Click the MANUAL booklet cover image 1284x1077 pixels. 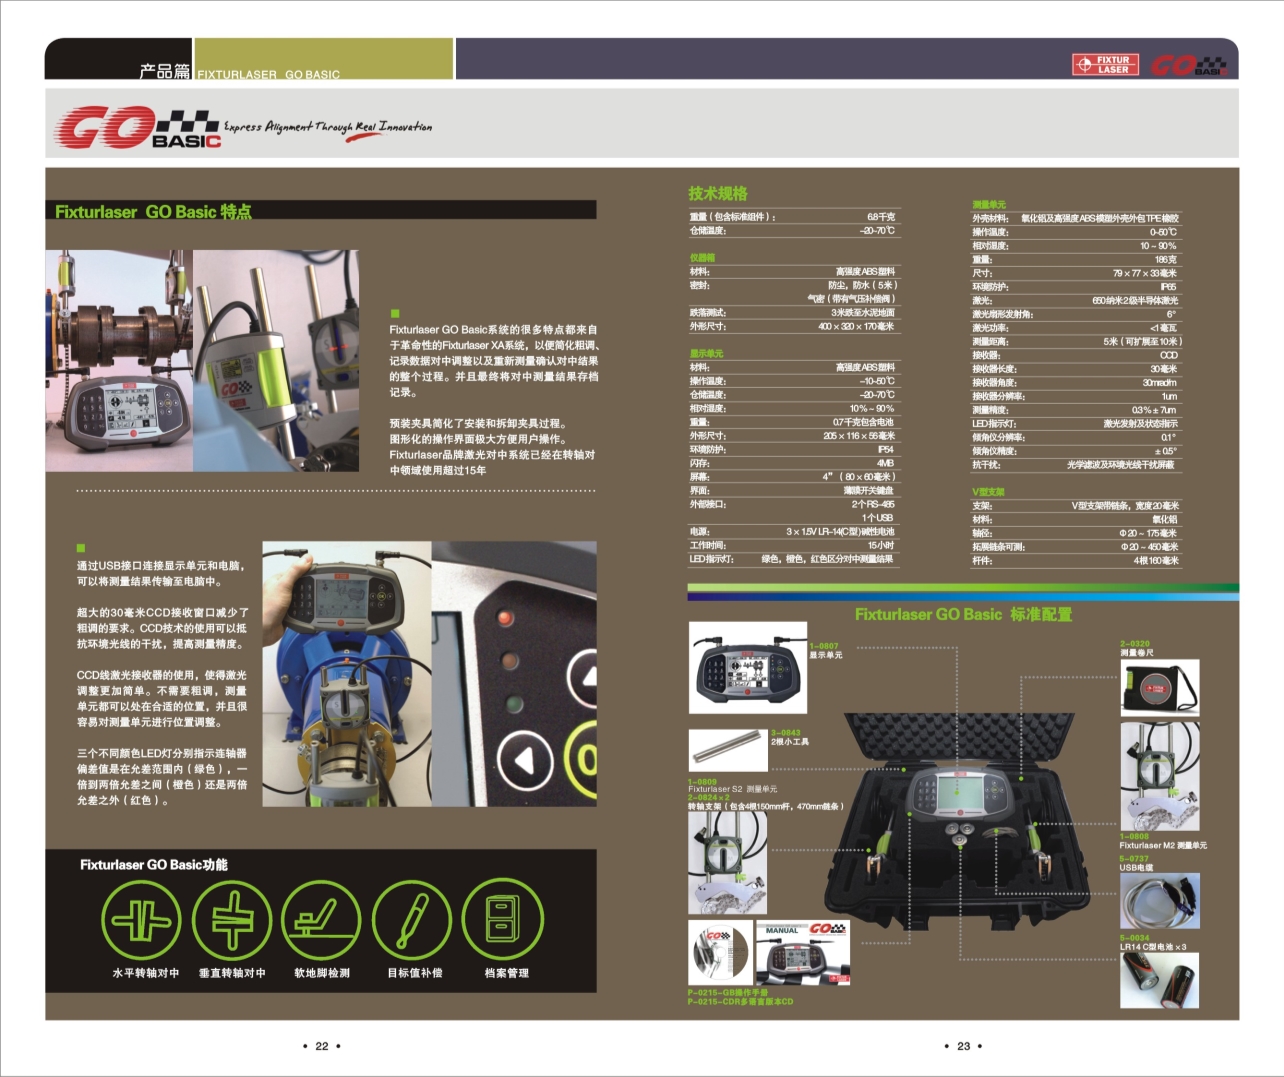803,953
